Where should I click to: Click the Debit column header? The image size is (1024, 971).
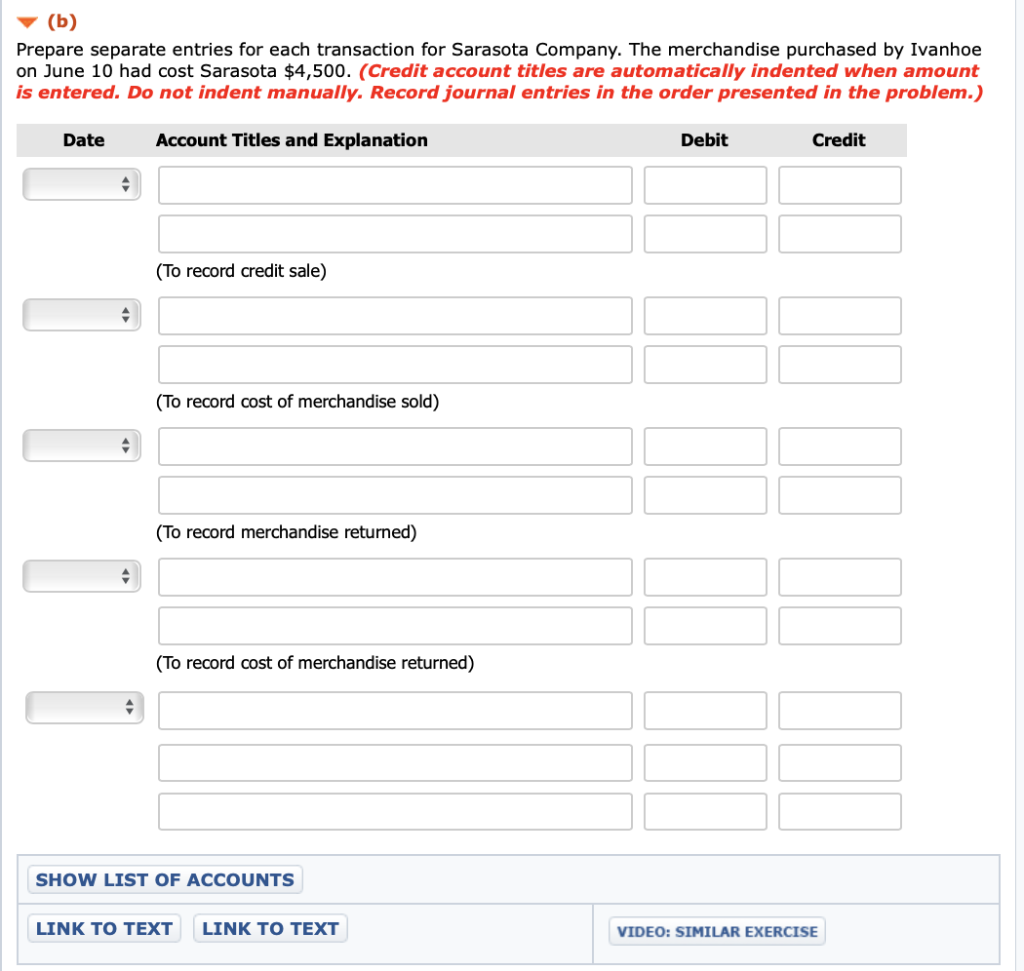point(705,140)
